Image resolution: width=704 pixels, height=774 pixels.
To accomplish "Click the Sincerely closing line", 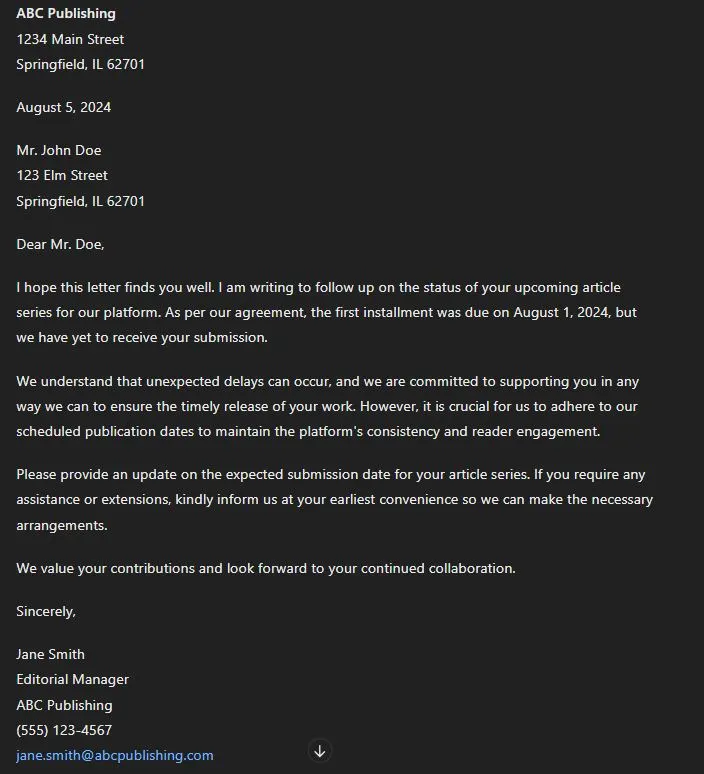I will tap(46, 611).
